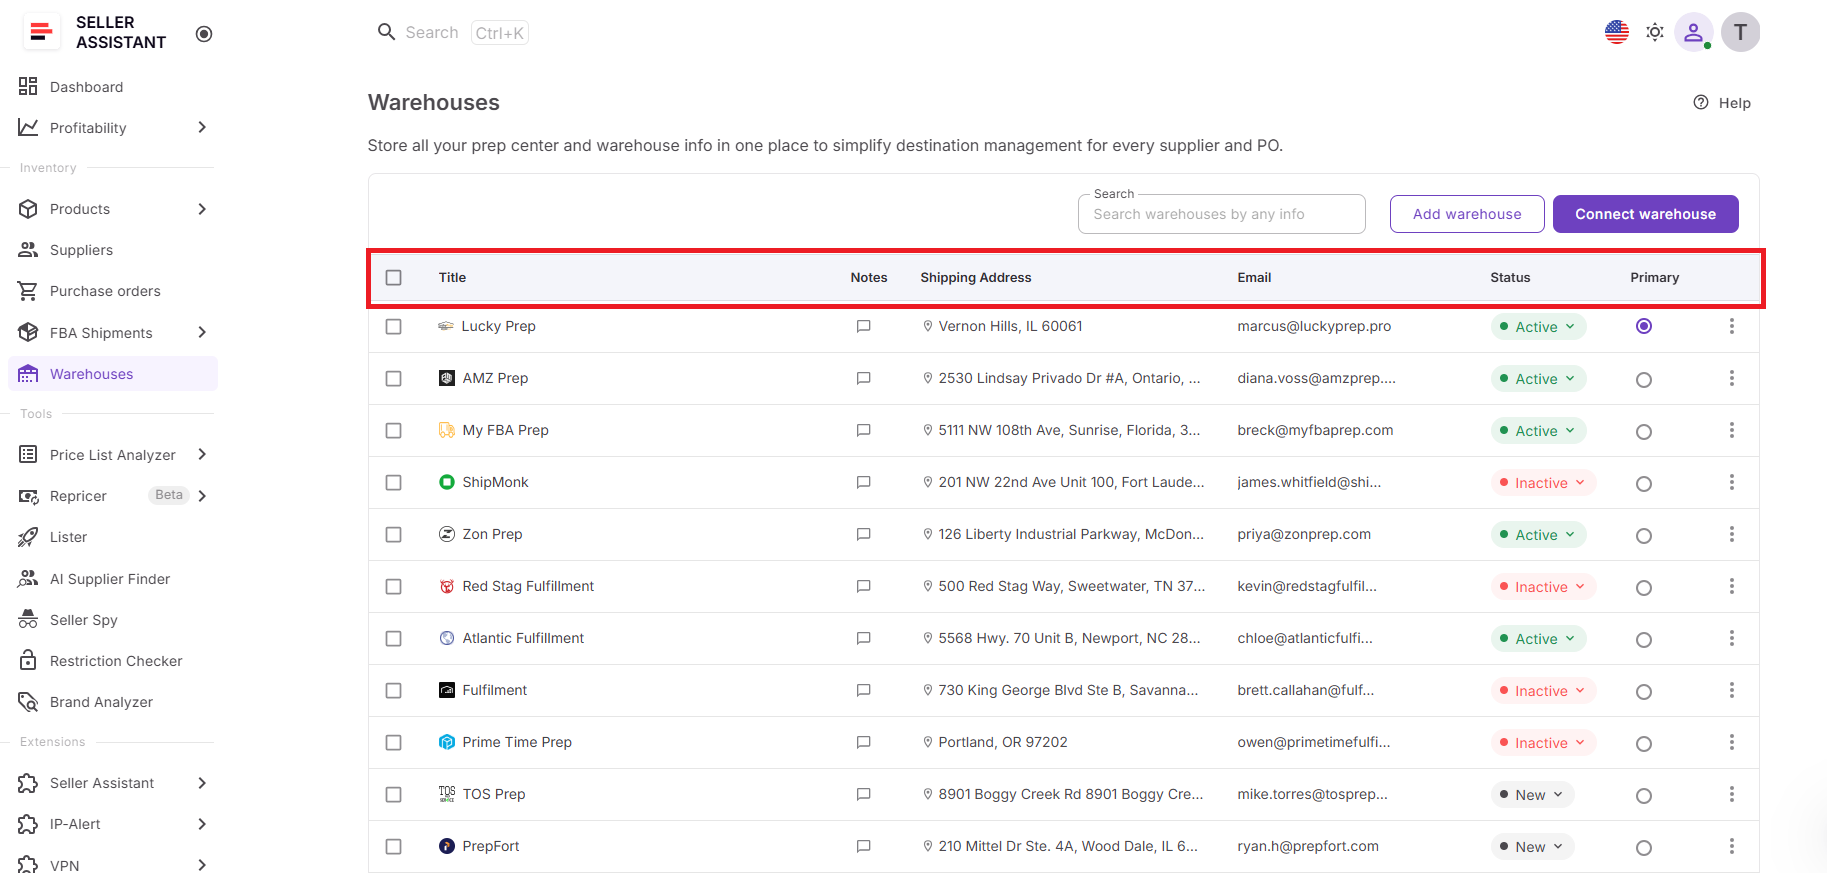The width and height of the screenshot is (1827, 873).
Task: Open Lister in sidebar
Action: click(113, 537)
